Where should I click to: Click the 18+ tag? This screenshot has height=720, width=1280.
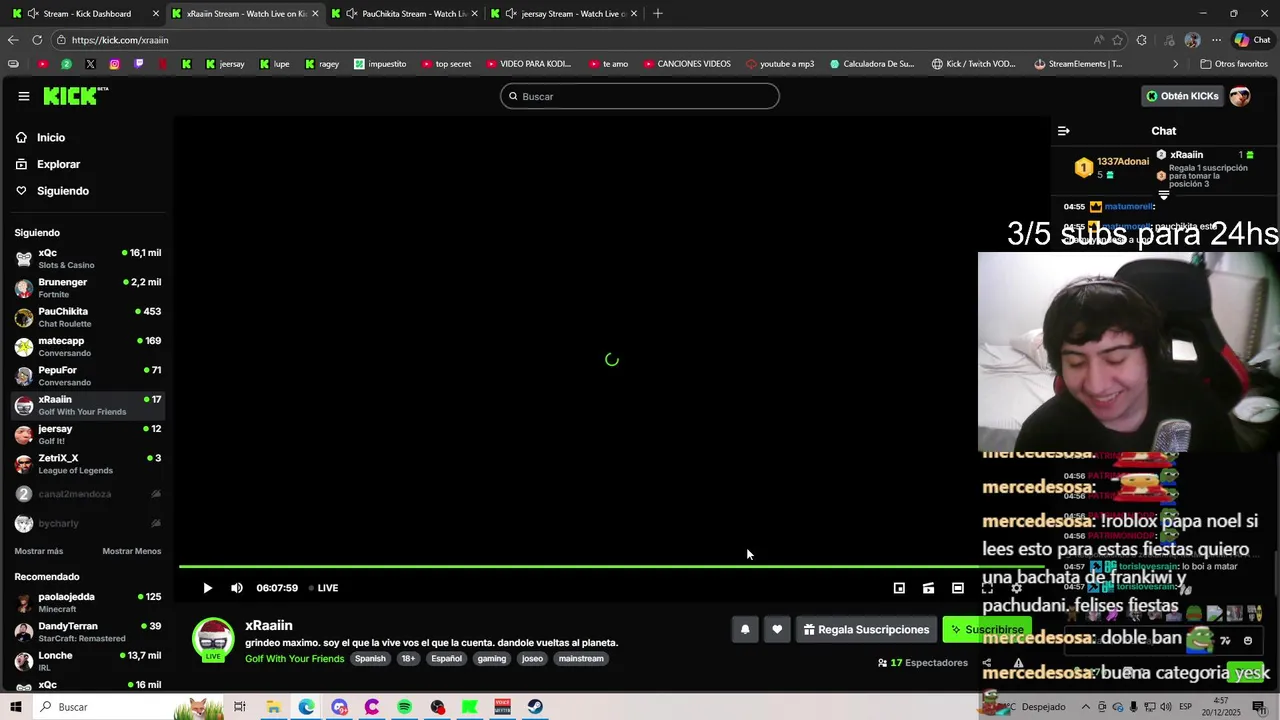point(408,659)
